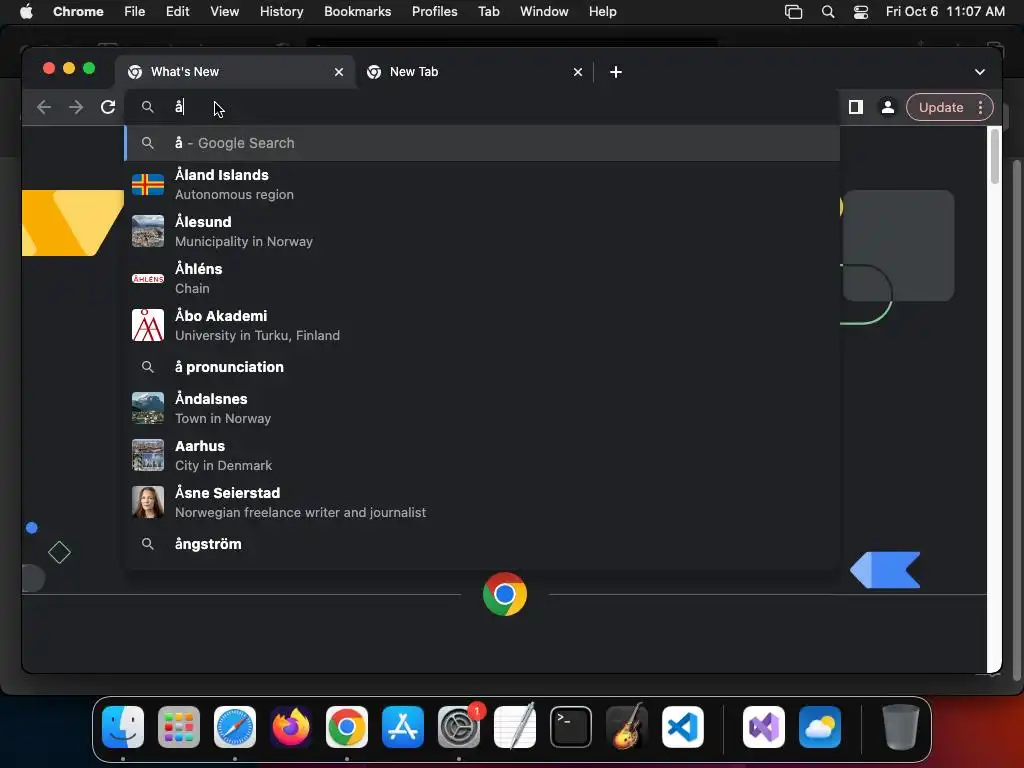The height and width of the screenshot is (768, 1024).
Task: Select the 'å - Google Search' suggestion
Action: pos(482,143)
